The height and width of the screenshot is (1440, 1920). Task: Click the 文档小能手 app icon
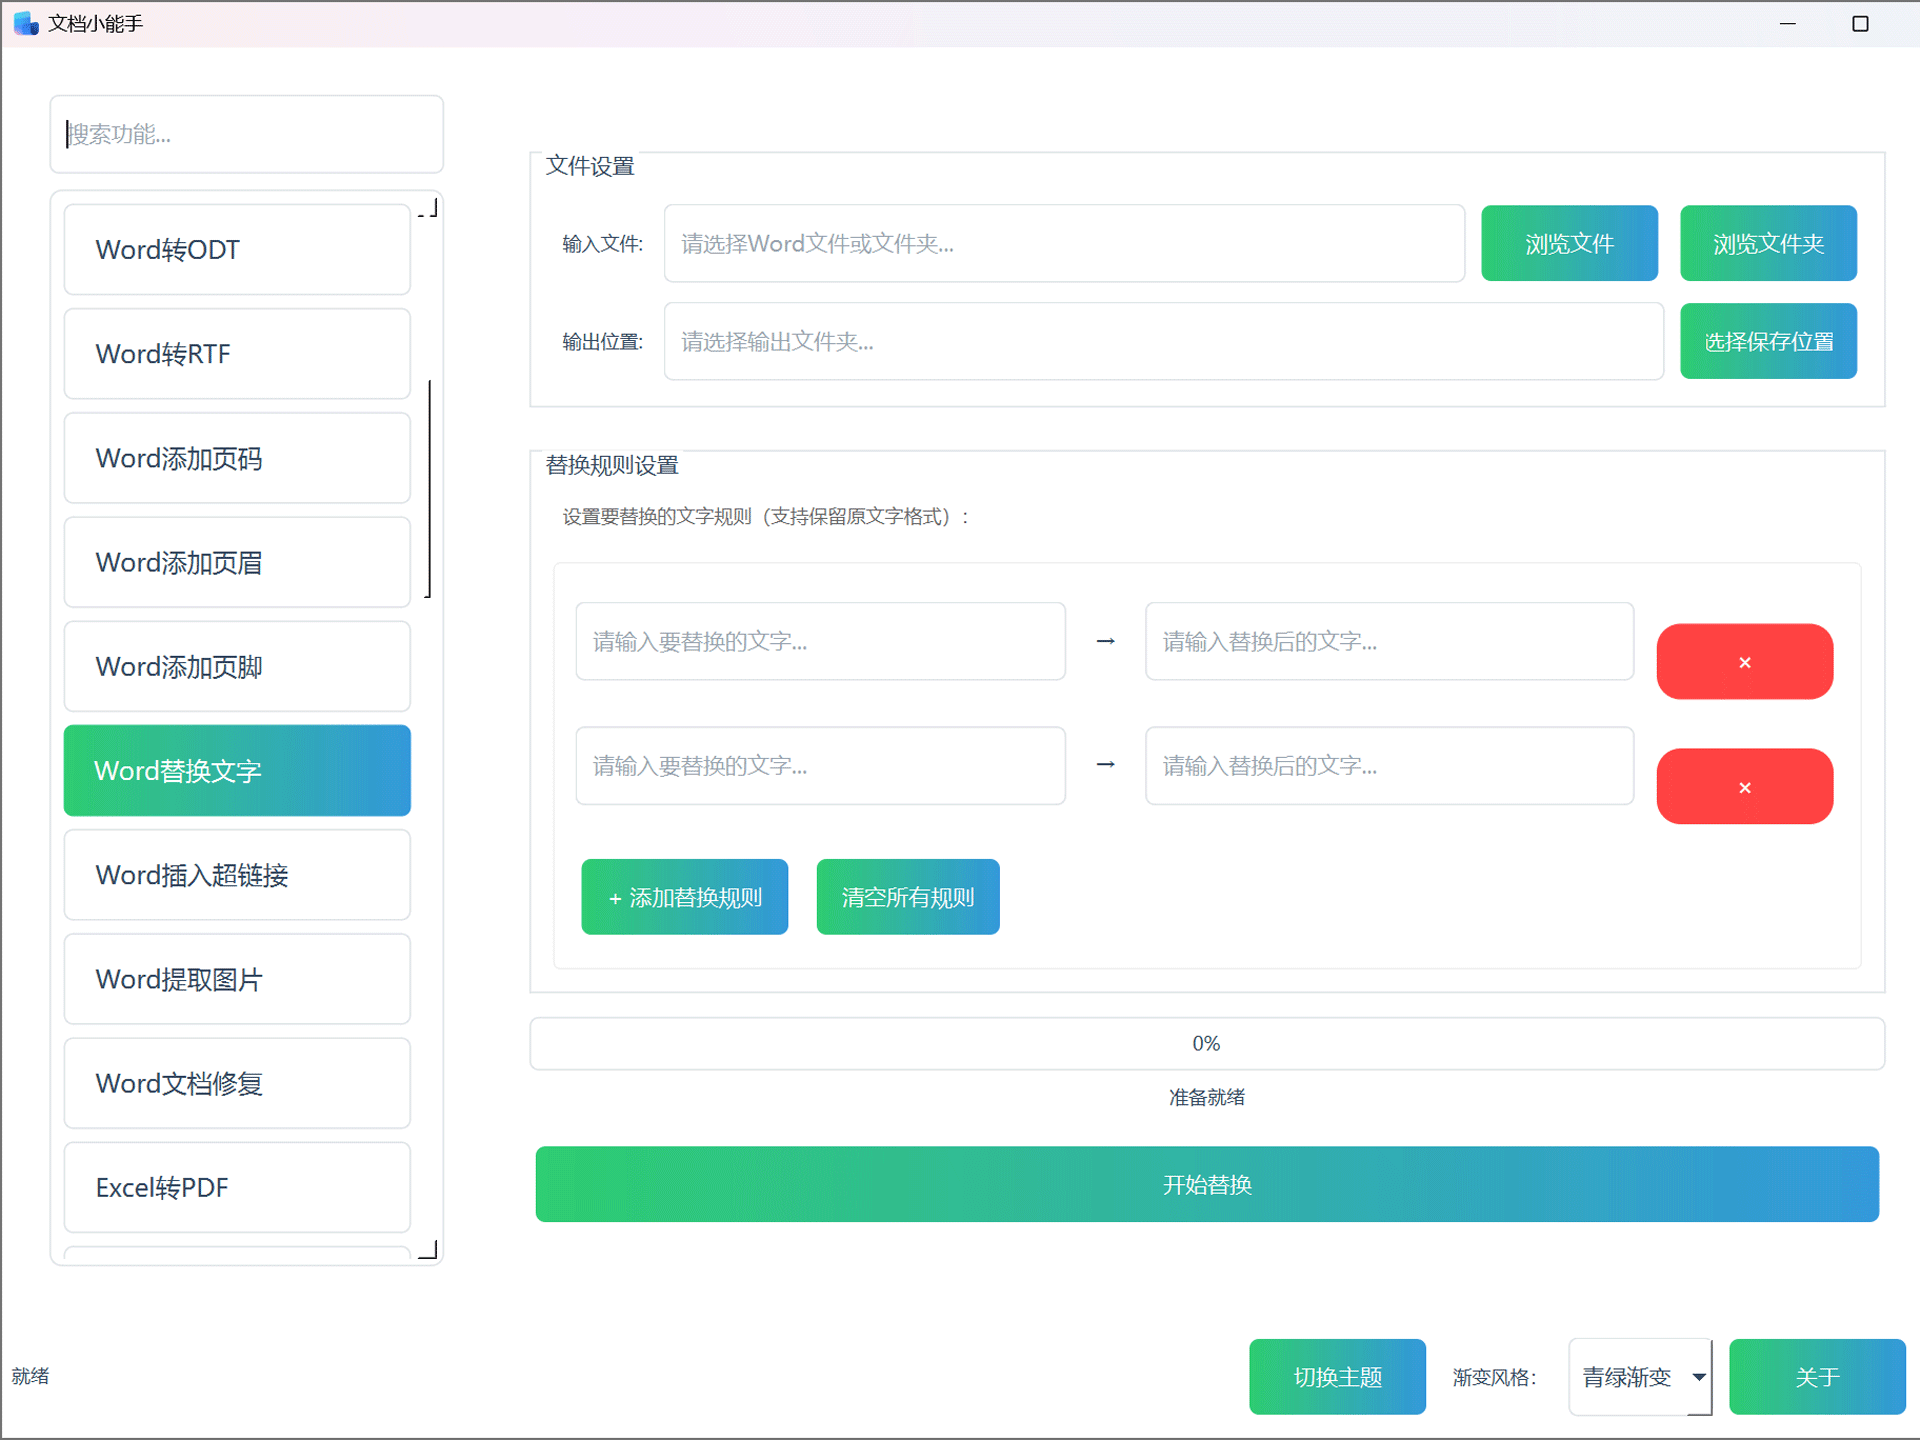(x=26, y=23)
